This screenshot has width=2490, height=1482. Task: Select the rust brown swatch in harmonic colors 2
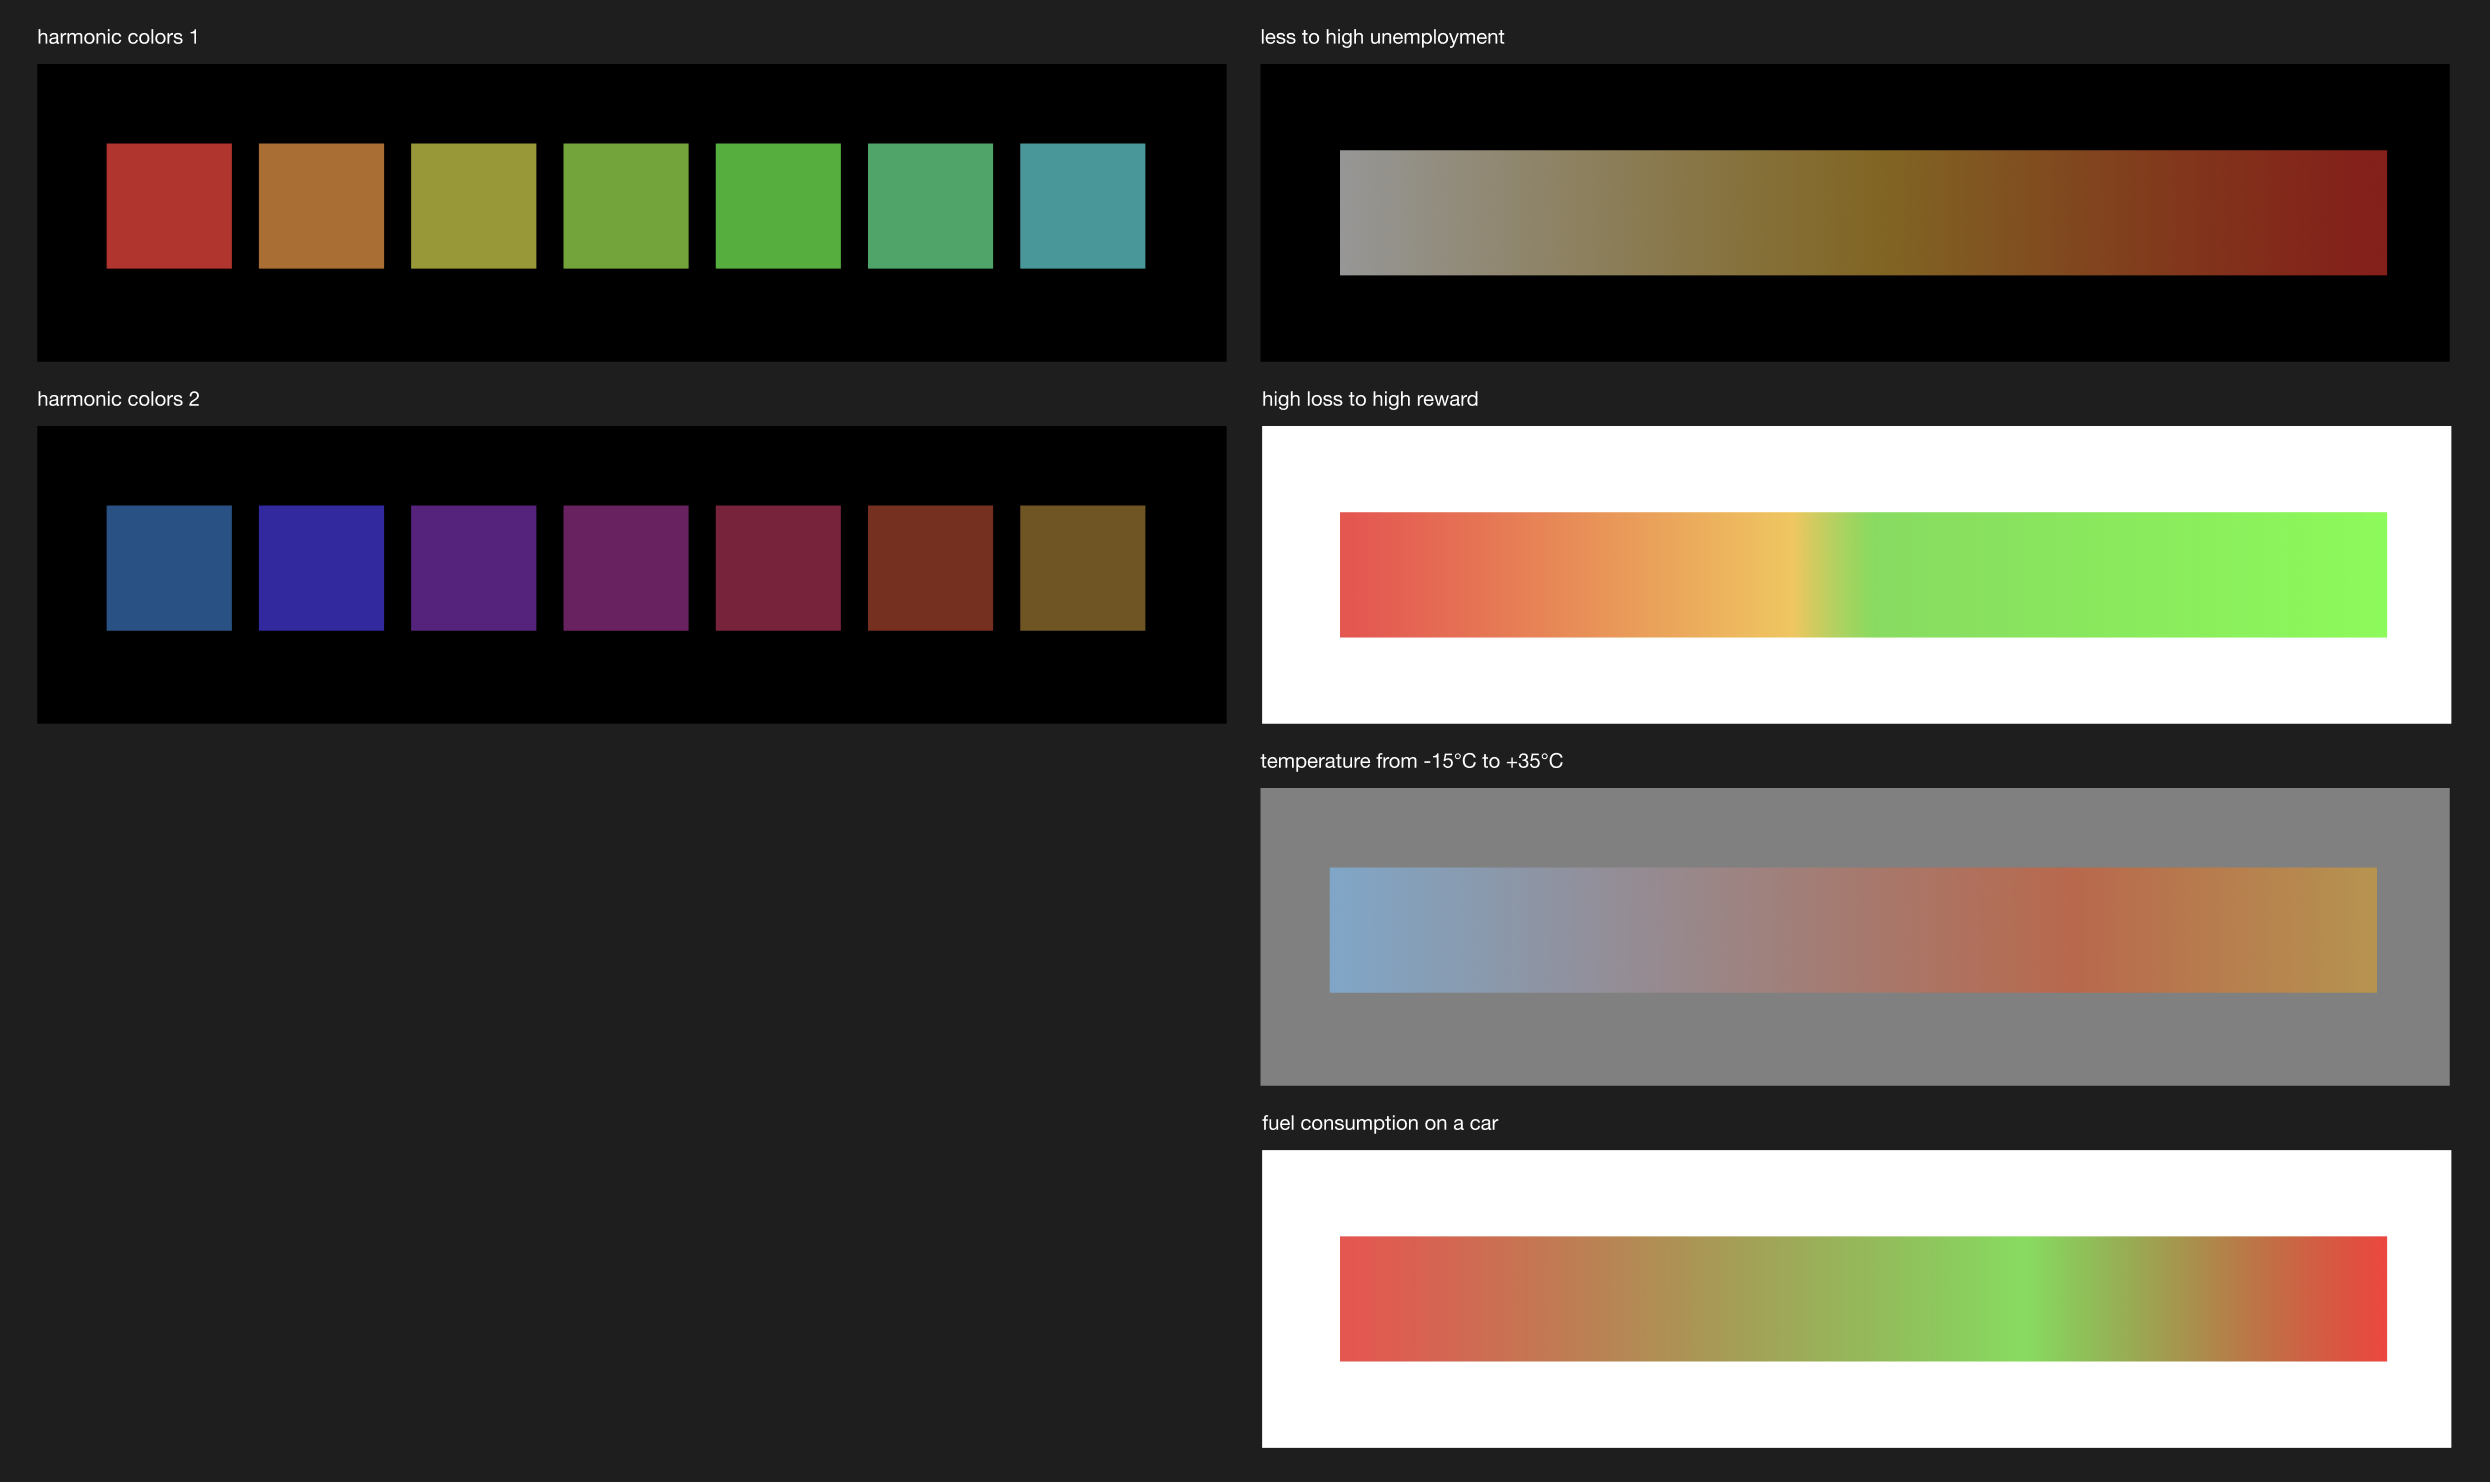(x=930, y=568)
